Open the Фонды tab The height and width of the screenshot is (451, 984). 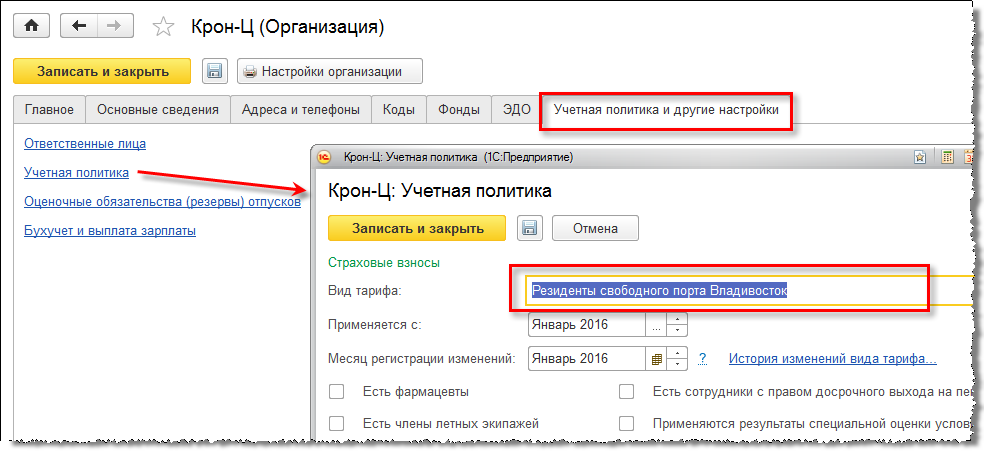(x=459, y=110)
